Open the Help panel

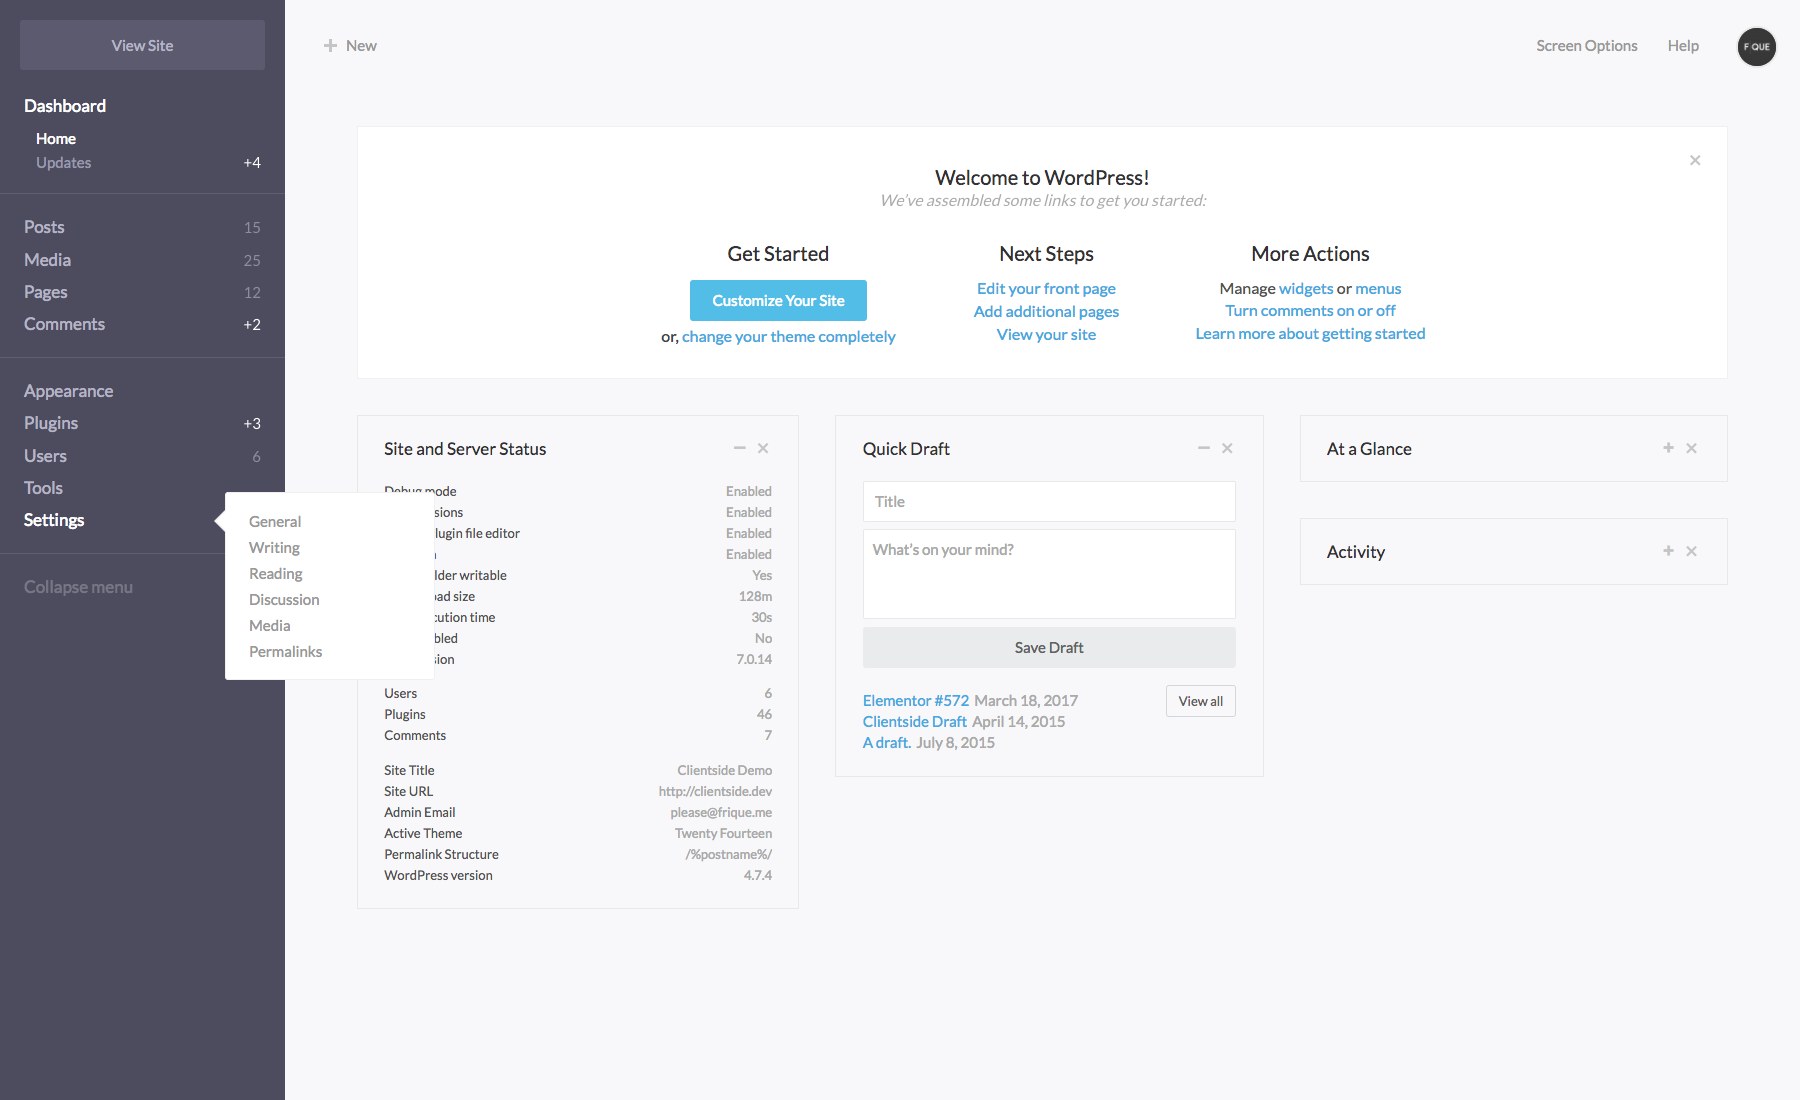click(1683, 46)
